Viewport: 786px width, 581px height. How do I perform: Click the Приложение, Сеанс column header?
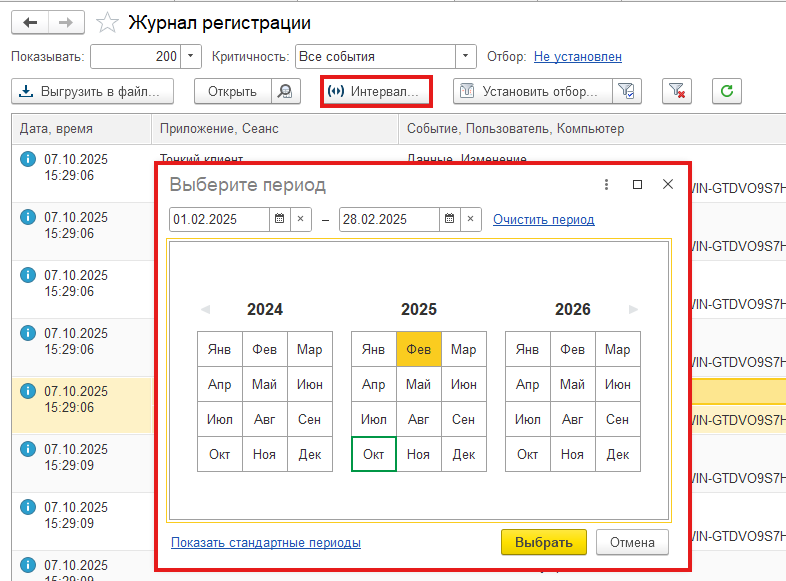click(275, 129)
